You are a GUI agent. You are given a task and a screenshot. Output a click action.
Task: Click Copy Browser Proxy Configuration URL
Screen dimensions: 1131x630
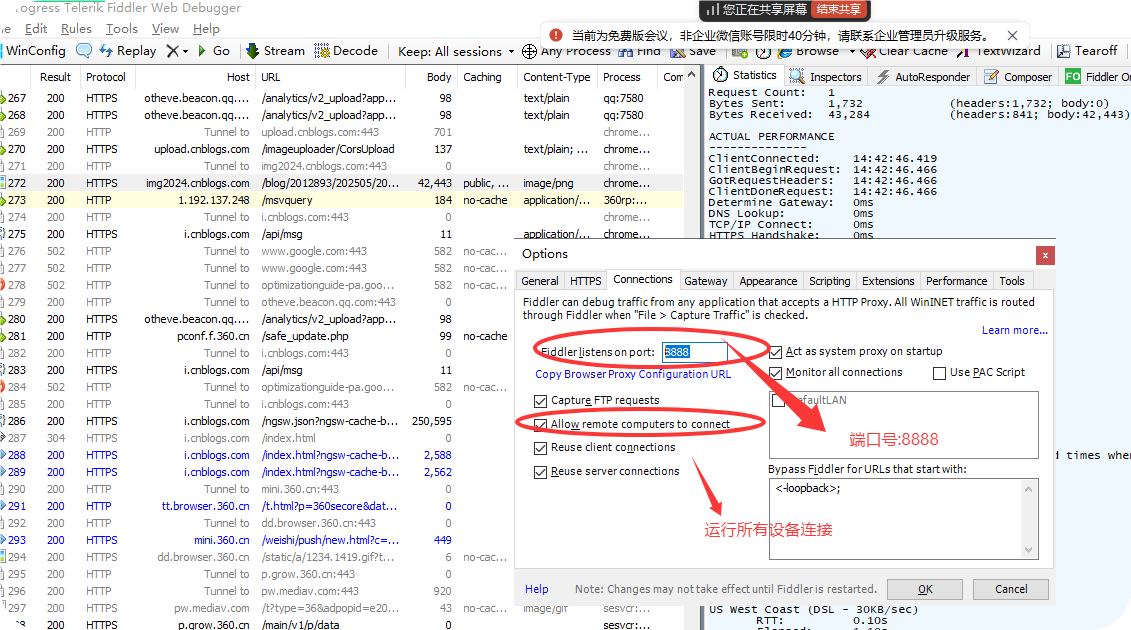(633, 375)
